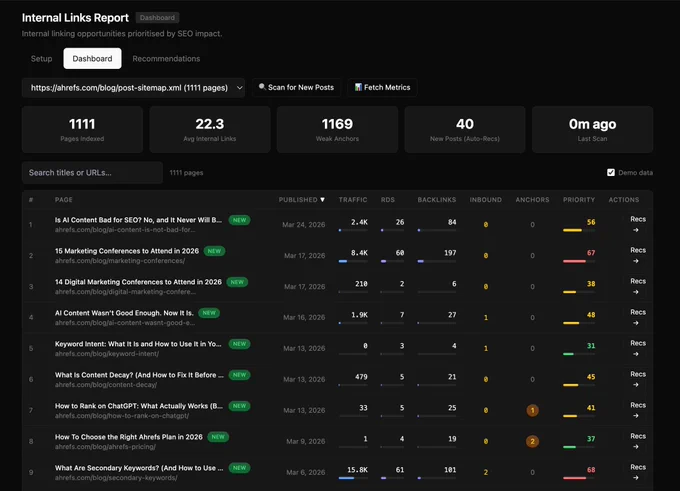
Task: Click the magnifier icon in Scan button
Action: tap(262, 87)
